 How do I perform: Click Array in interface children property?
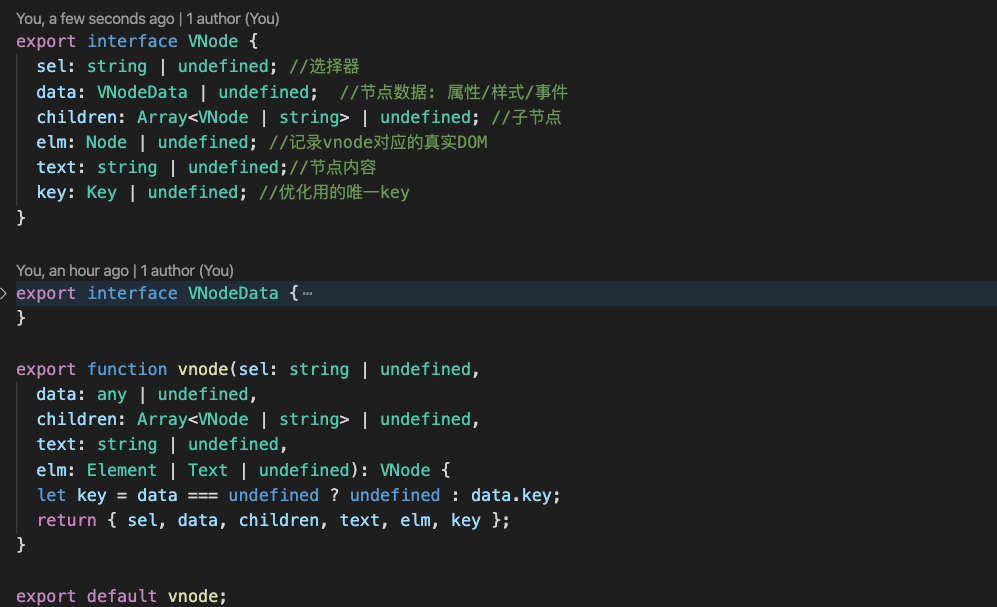162,117
